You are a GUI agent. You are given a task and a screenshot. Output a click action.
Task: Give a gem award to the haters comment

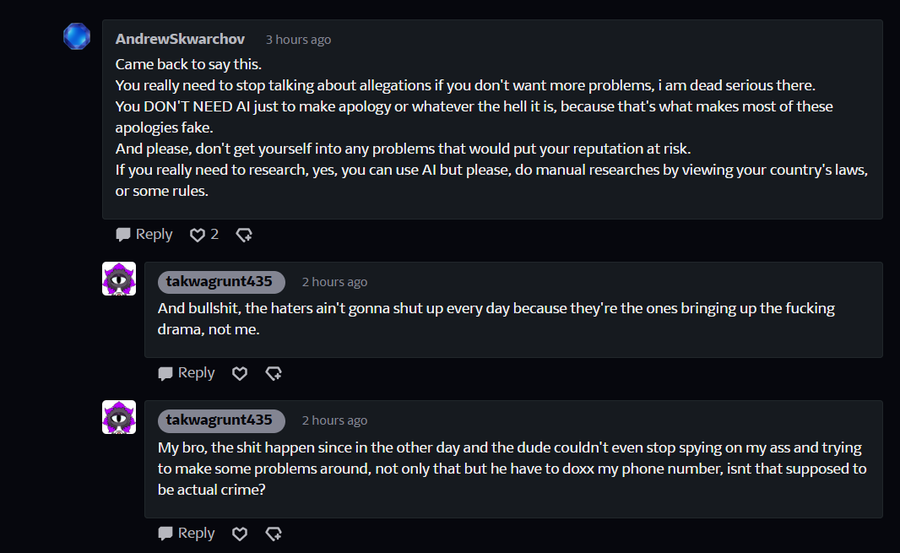273,373
